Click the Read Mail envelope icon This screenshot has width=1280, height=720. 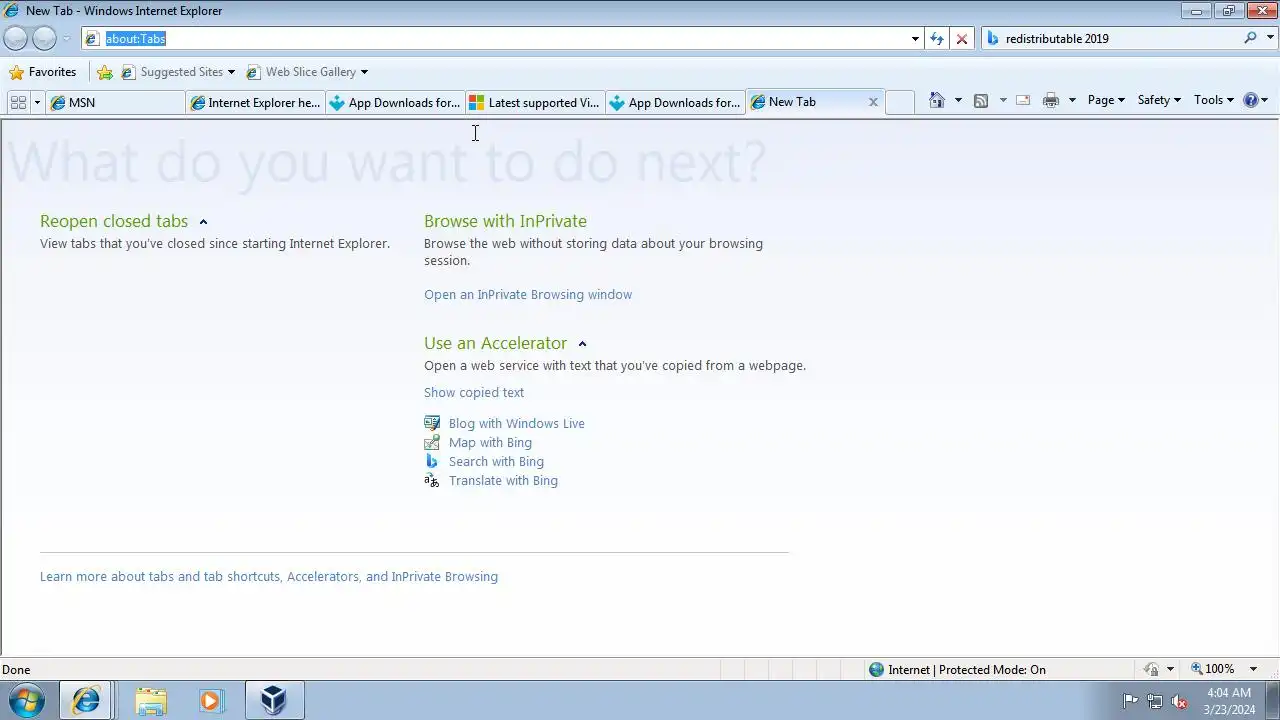point(1023,100)
